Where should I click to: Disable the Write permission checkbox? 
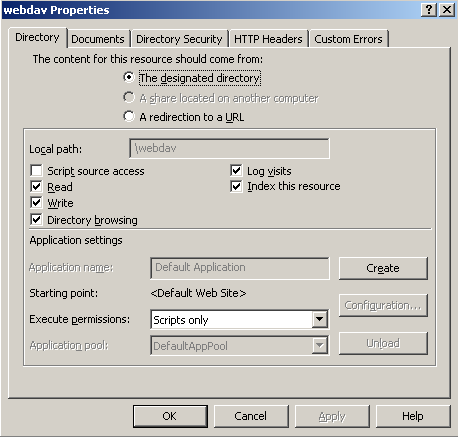[x=36, y=203]
